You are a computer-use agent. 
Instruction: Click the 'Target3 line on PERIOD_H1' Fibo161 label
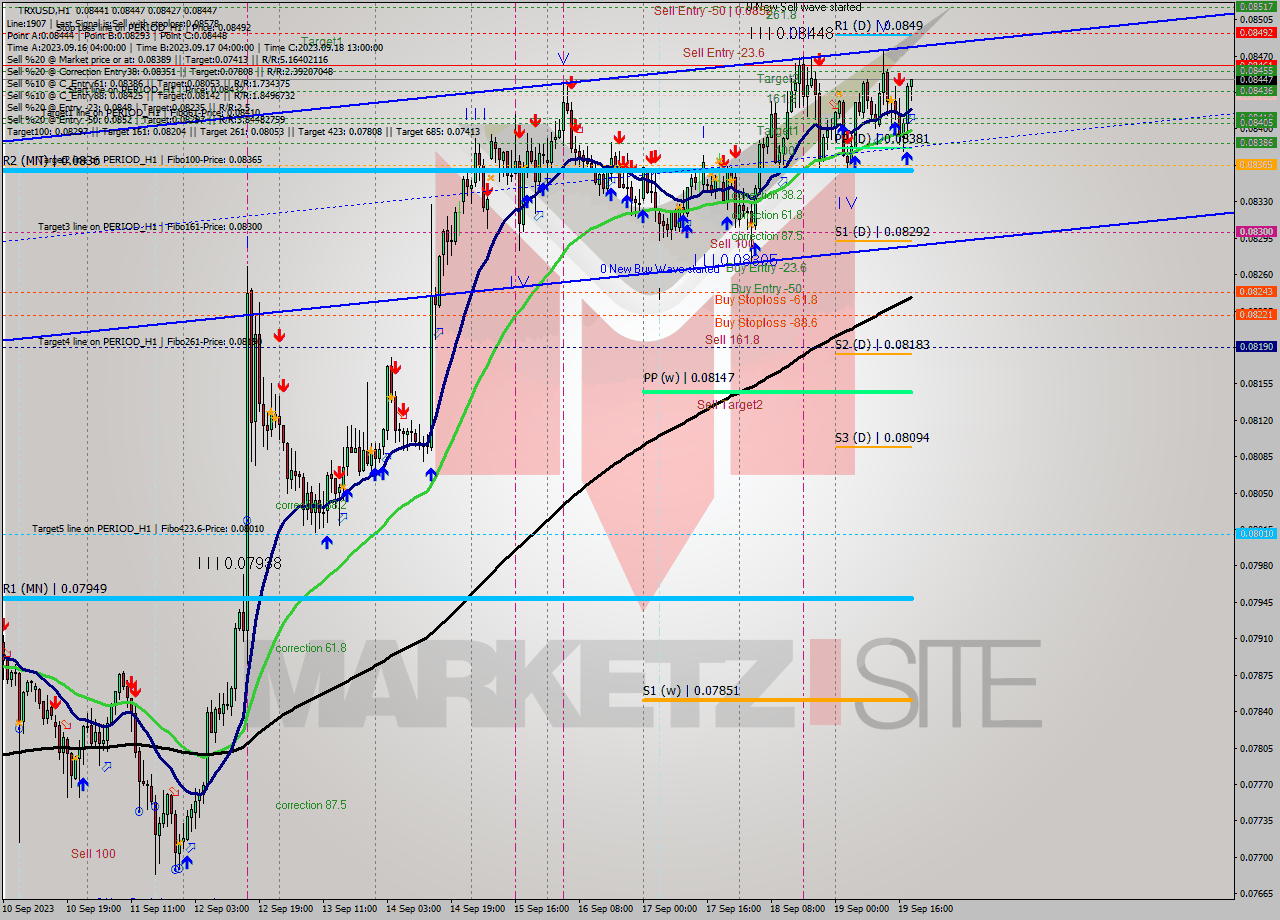point(150,227)
